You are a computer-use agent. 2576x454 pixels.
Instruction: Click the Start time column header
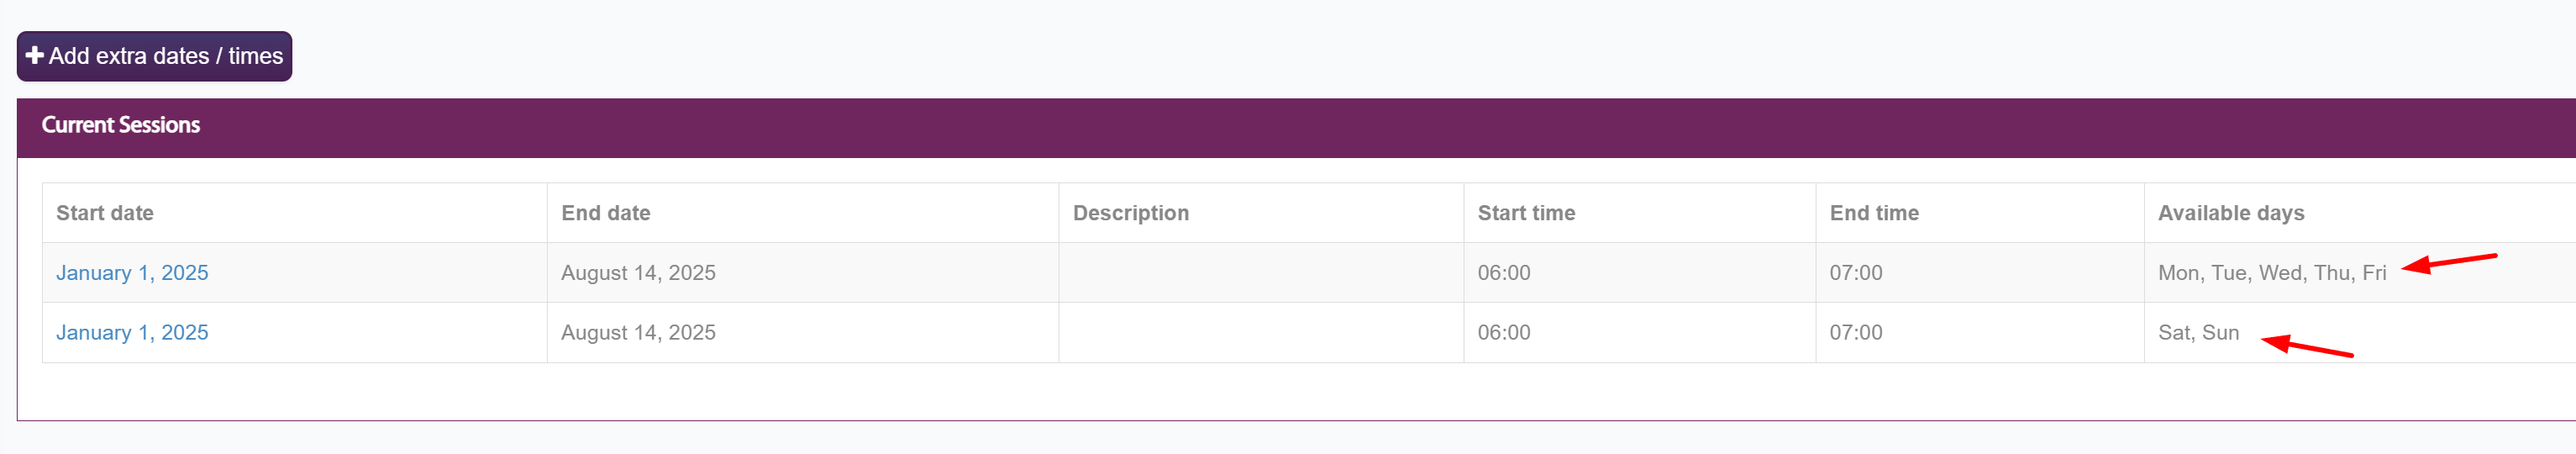(1526, 213)
